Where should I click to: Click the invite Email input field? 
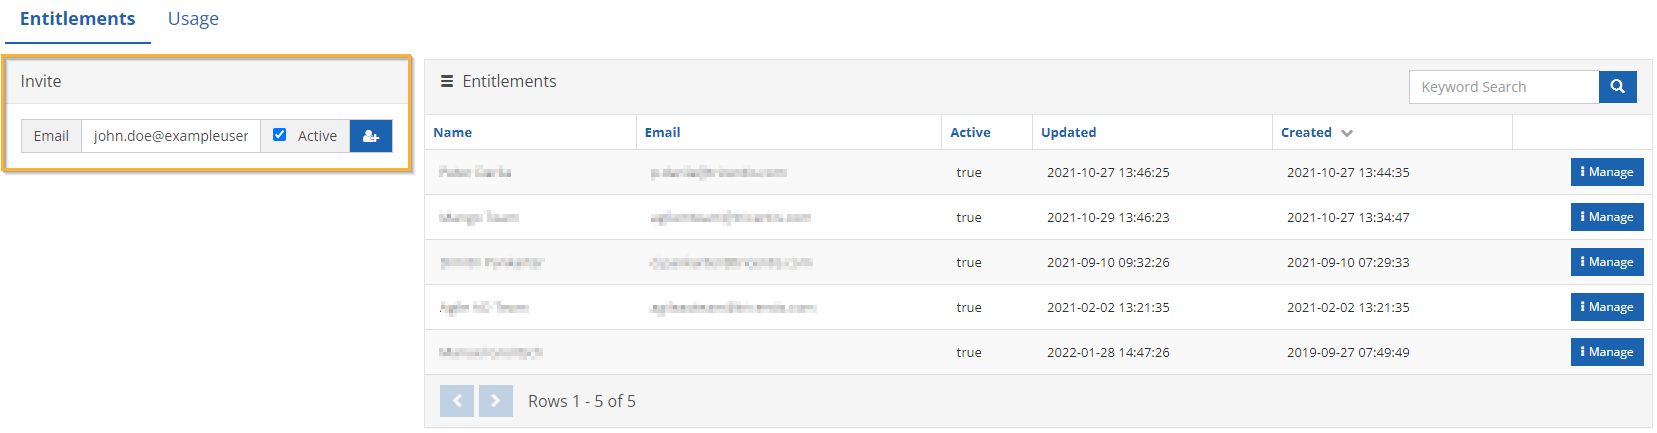(x=171, y=136)
